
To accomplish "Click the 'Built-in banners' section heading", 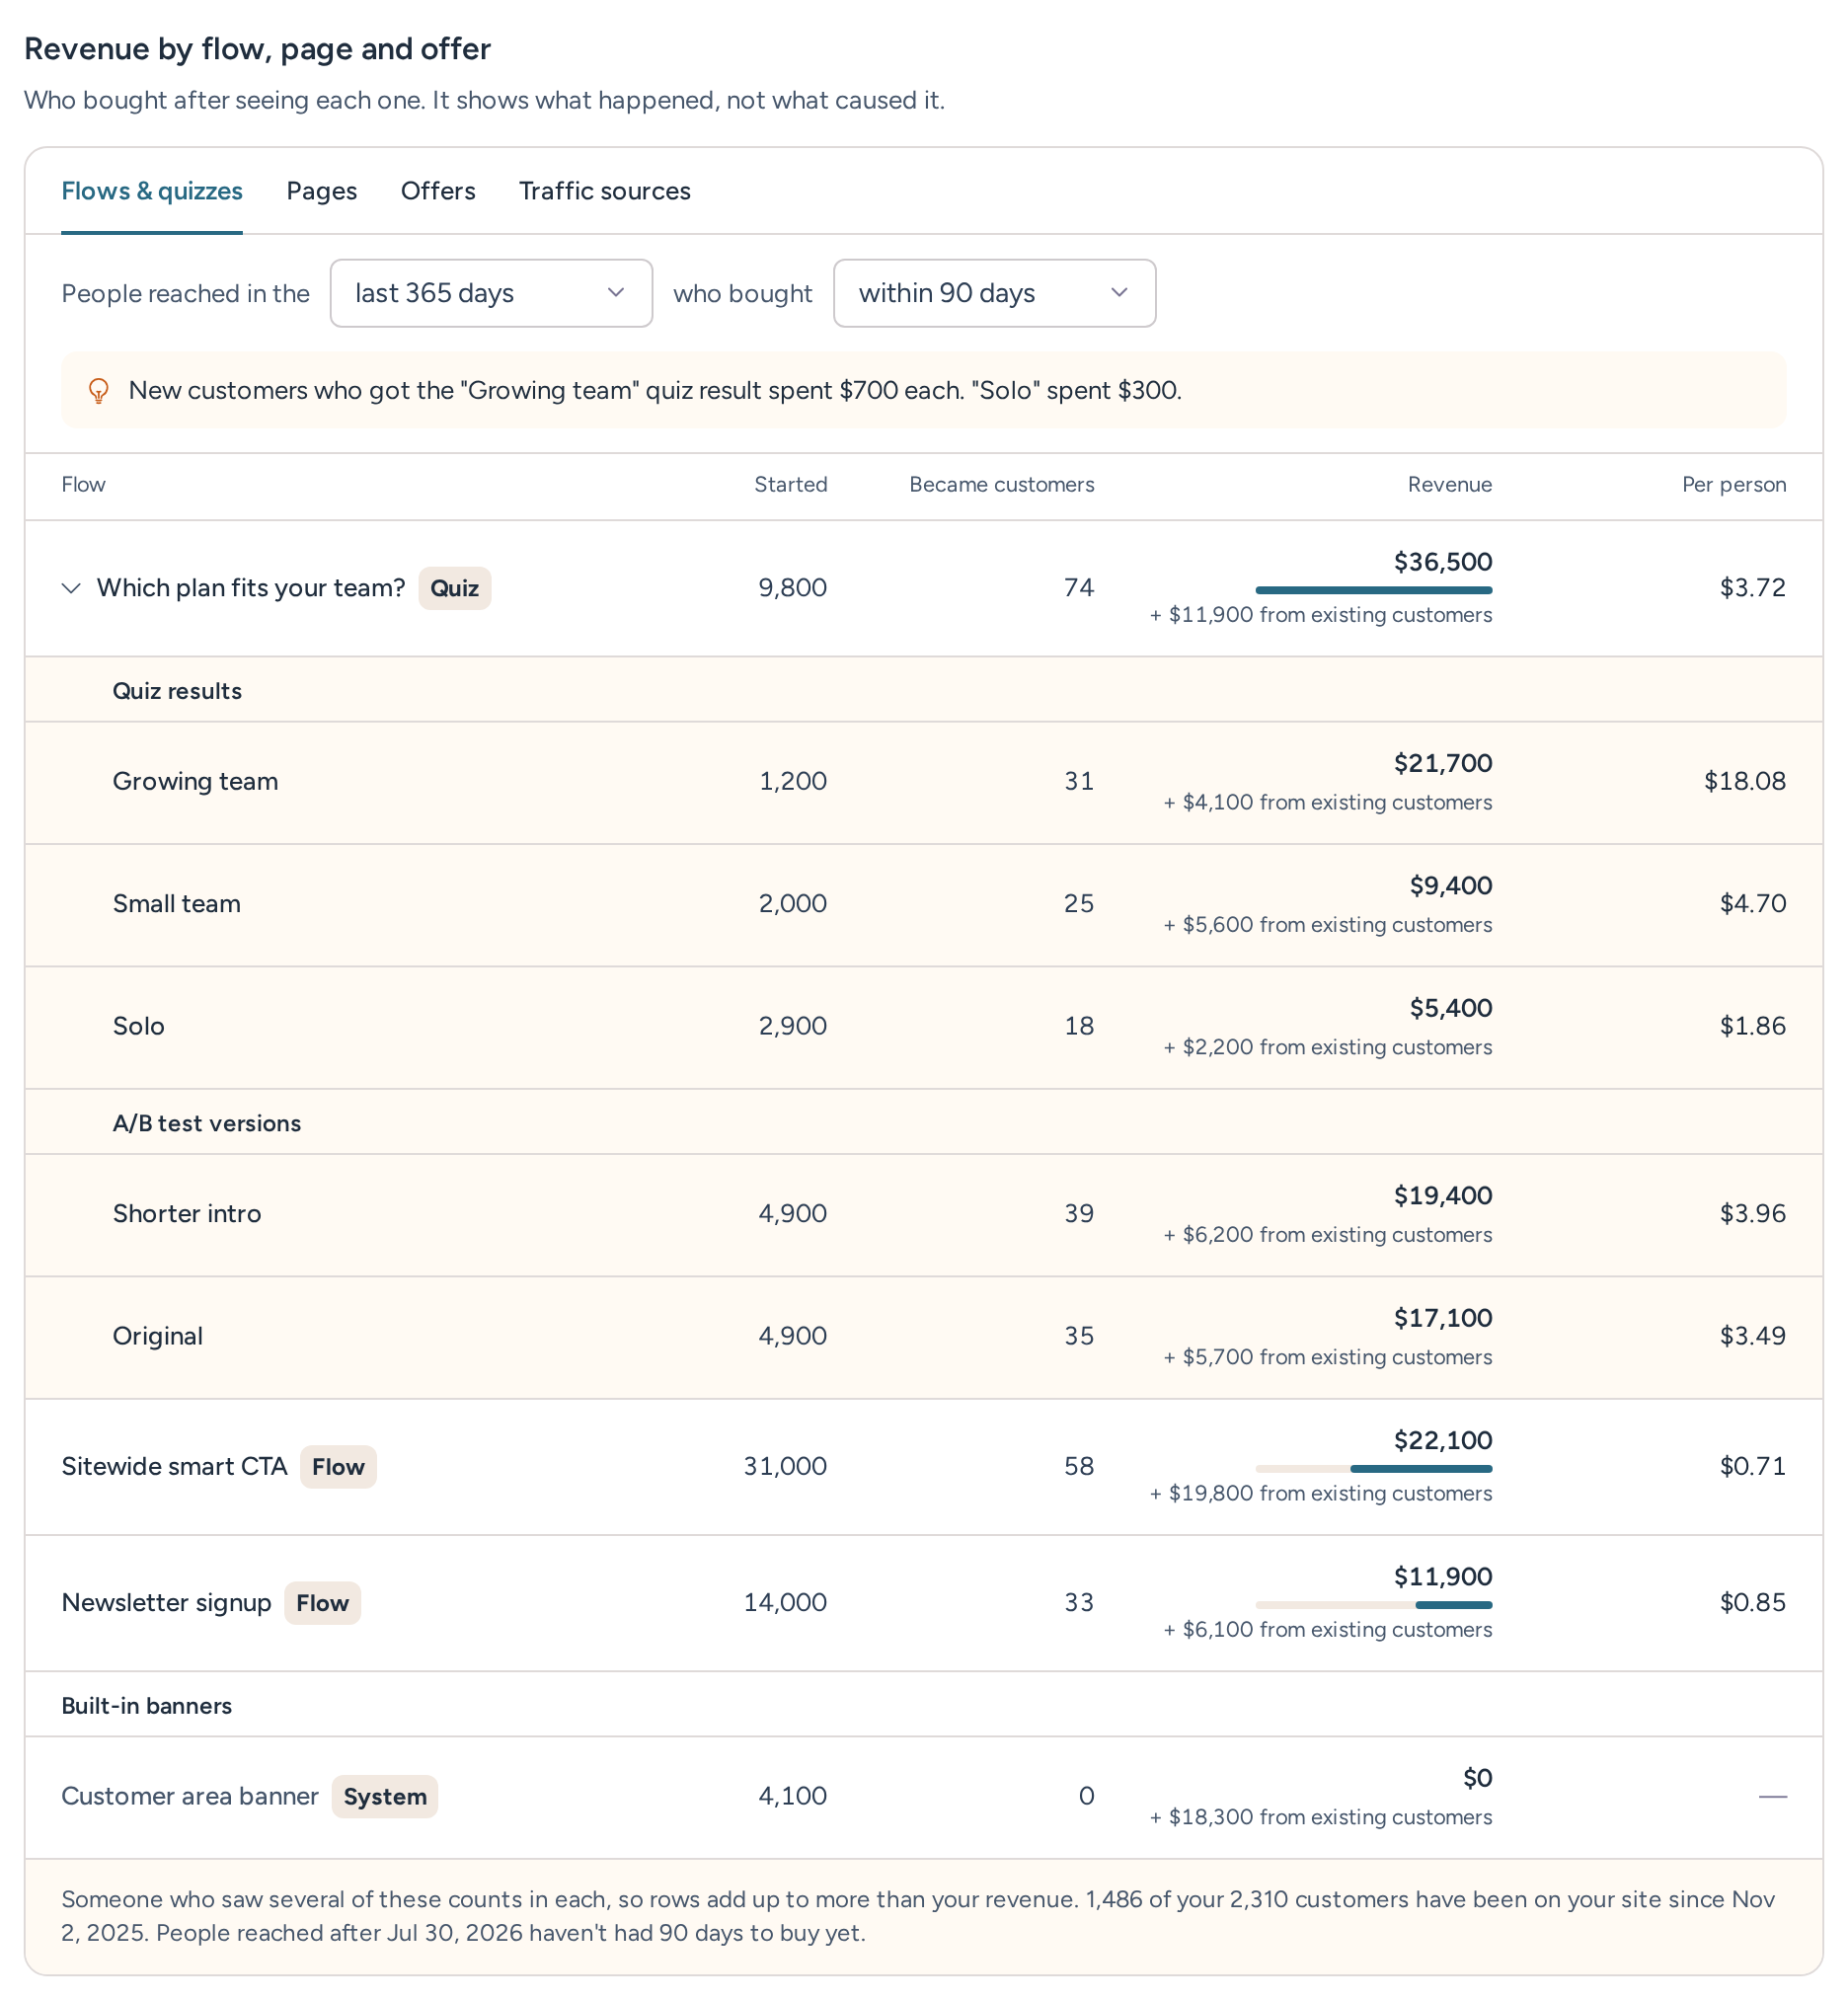I will coord(147,1706).
